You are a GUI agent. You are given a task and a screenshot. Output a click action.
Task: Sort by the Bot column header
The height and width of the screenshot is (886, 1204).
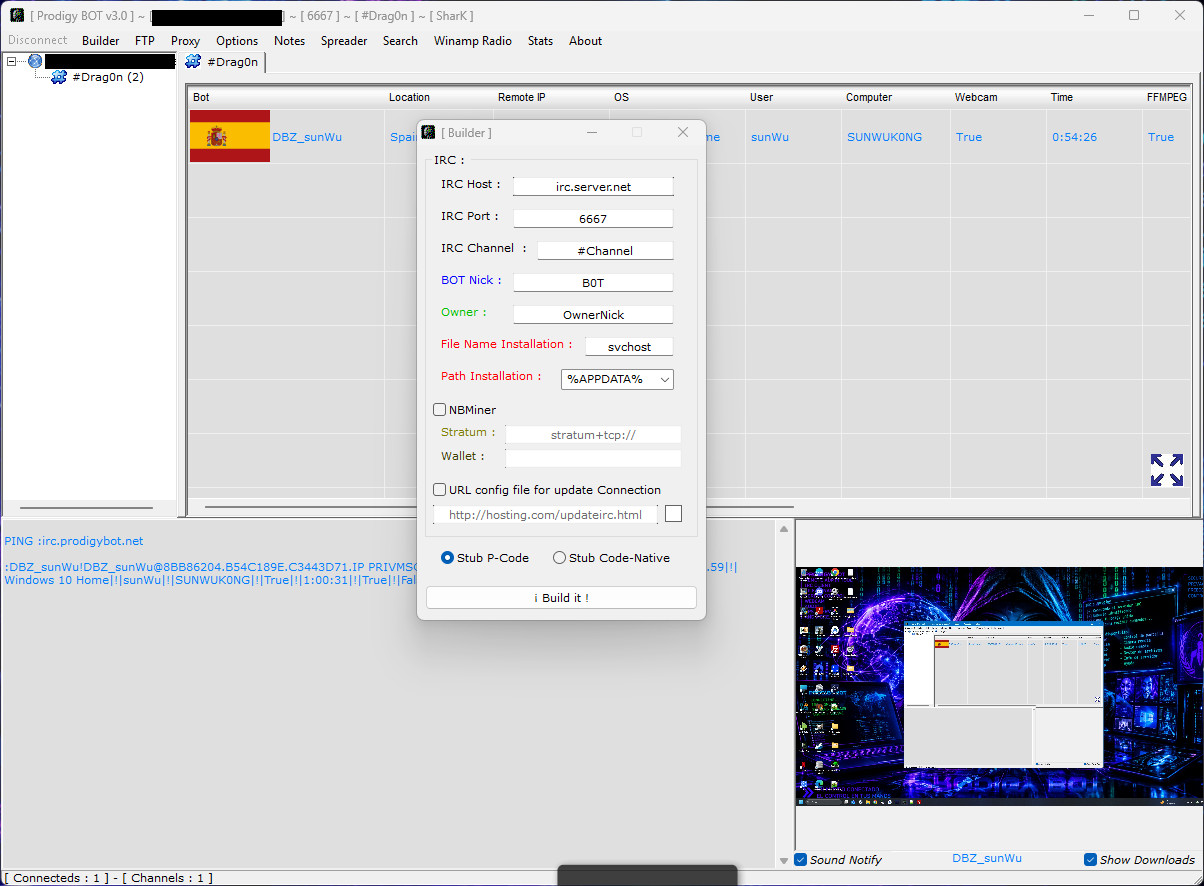(x=286, y=97)
